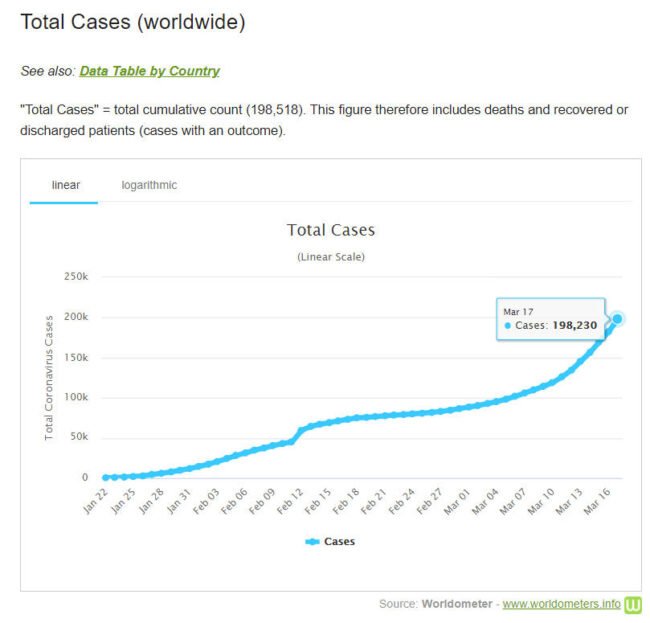Switch to the logarithmic tab
Image resolution: width=650 pixels, height=623 pixels.
tap(149, 185)
